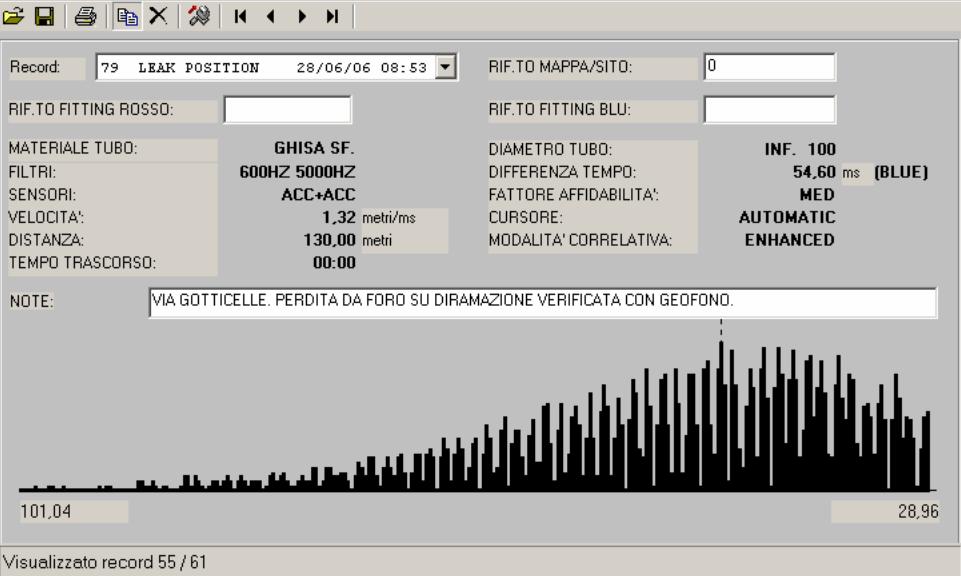Click the 'GHISA SF.' material value
The image size is (961, 576).
point(314,148)
